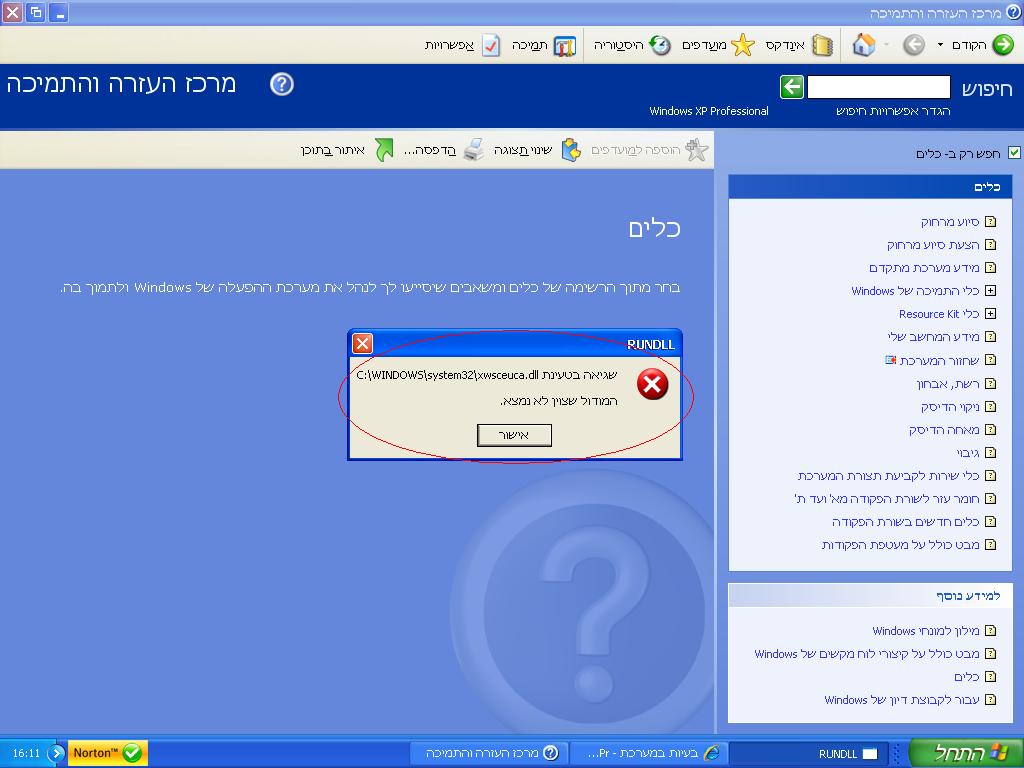Click the Norton tray indicator
This screenshot has width=1024, height=768.
coord(108,753)
